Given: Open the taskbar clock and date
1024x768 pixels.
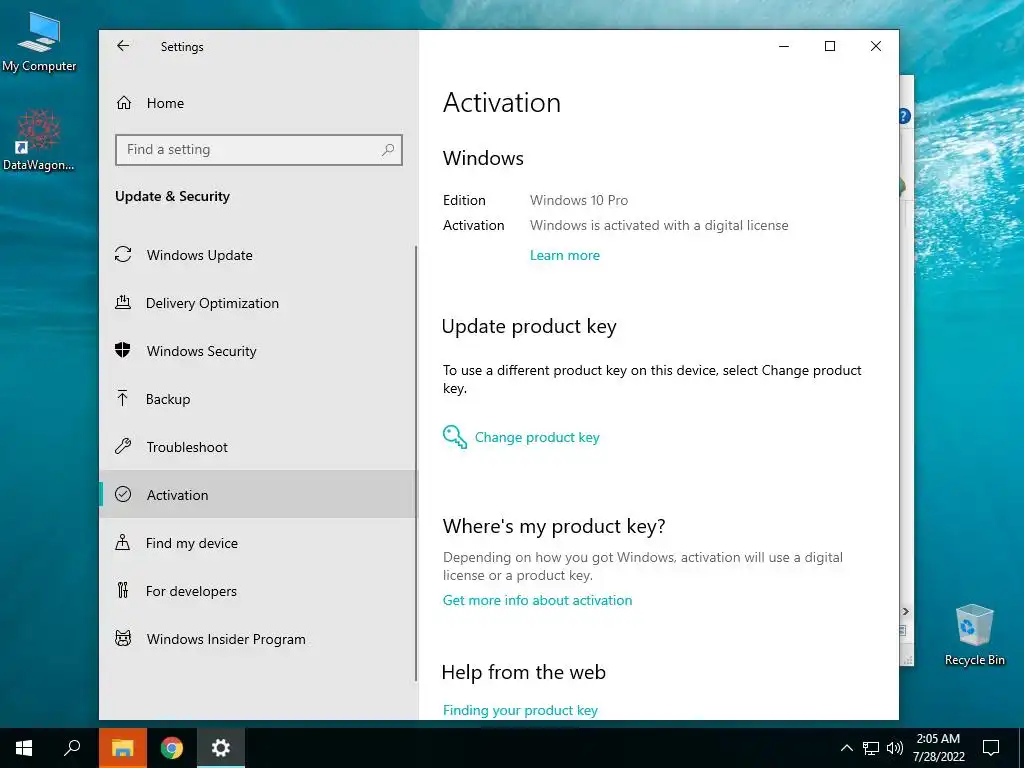Looking at the screenshot, I should tap(938, 748).
